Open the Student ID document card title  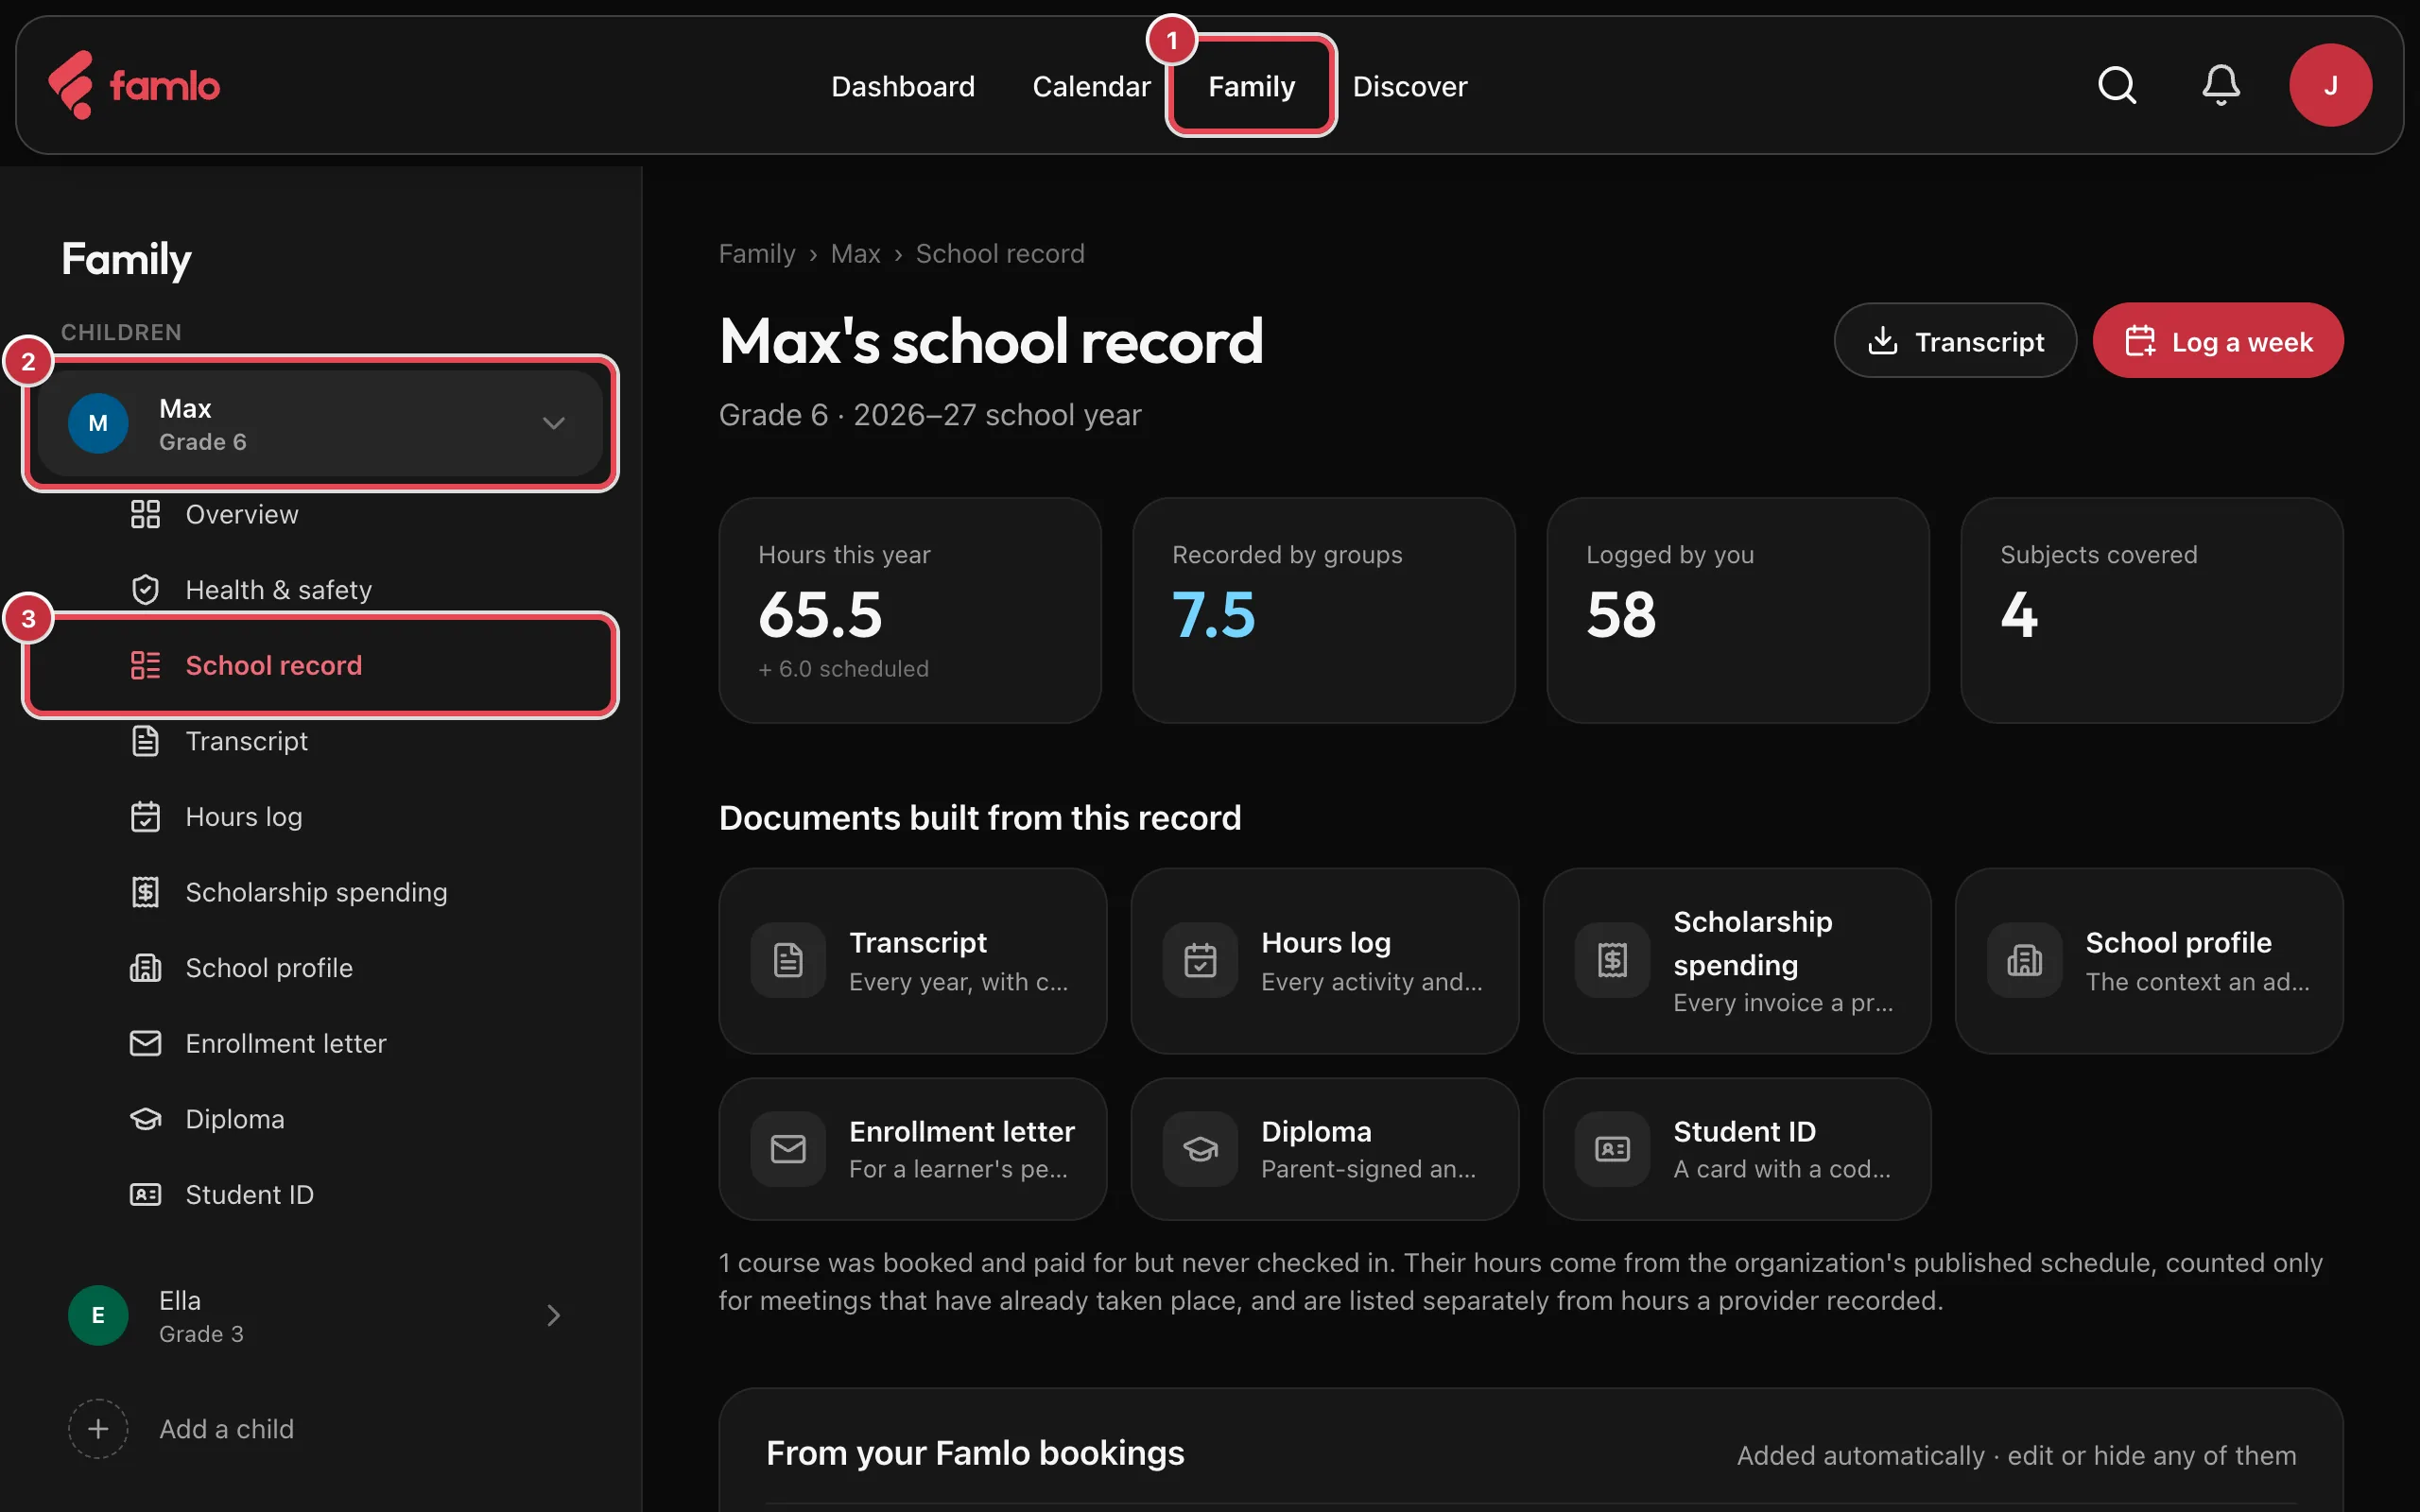click(1744, 1132)
